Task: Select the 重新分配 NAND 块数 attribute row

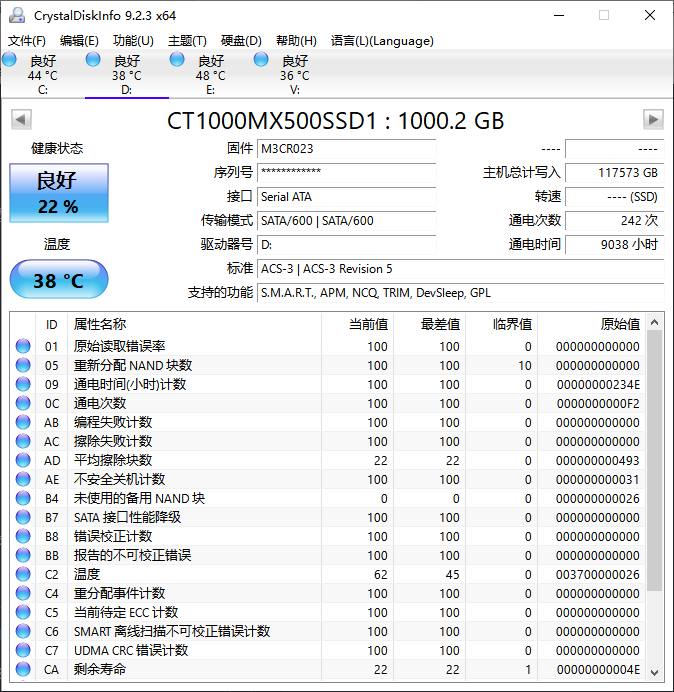Action: (x=328, y=365)
